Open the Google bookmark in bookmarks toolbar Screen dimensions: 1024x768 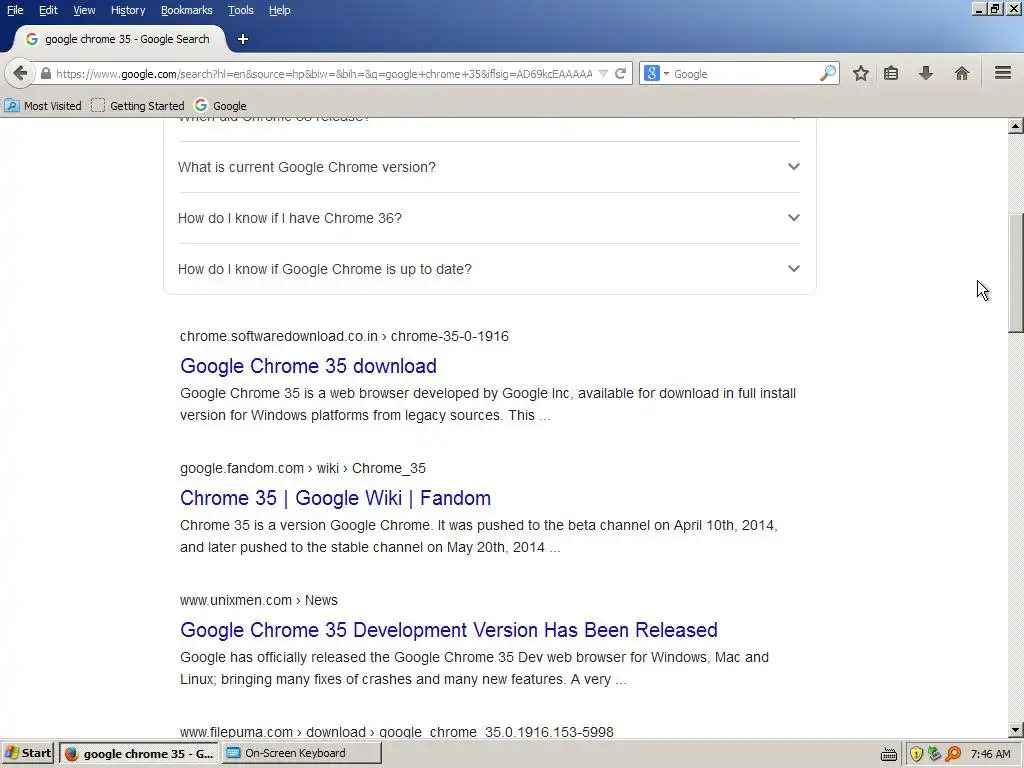coord(221,106)
